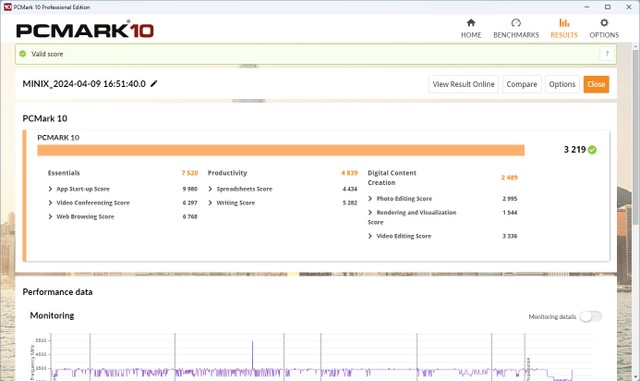
Task: Click the Video Editing value 3 336
Action: pyautogui.click(x=510, y=236)
